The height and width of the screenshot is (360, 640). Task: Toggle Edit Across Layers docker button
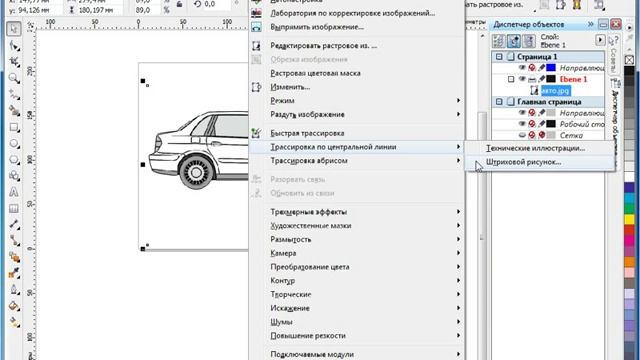point(513,41)
